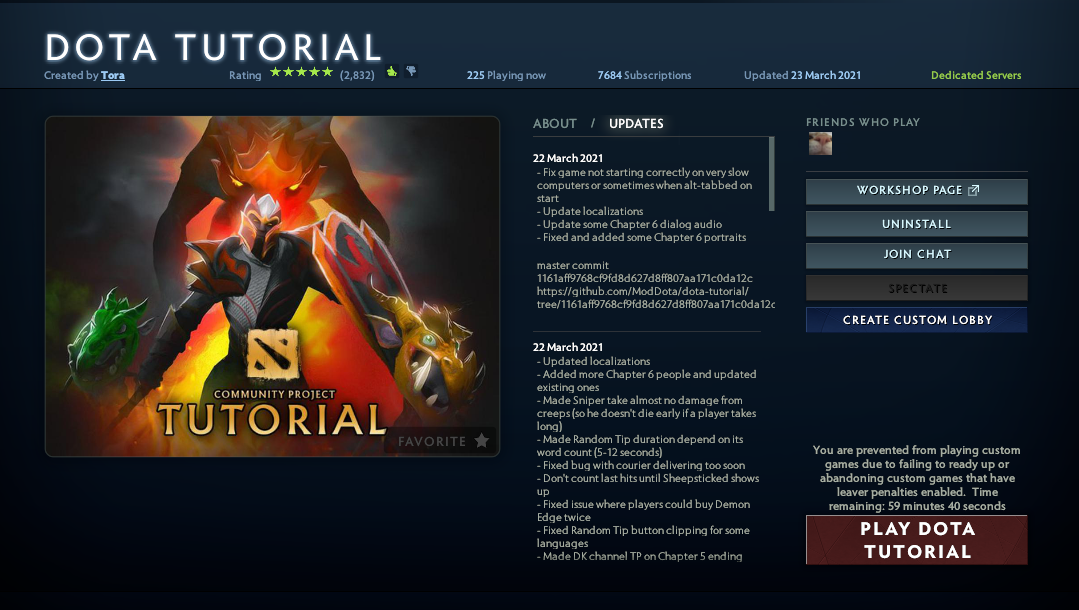Click '7684 Subscriptions' text
The height and width of the screenshot is (610, 1079).
(x=644, y=75)
